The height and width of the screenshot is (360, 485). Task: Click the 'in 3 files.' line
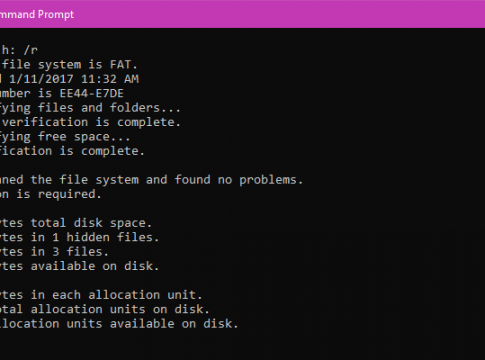tap(70, 252)
